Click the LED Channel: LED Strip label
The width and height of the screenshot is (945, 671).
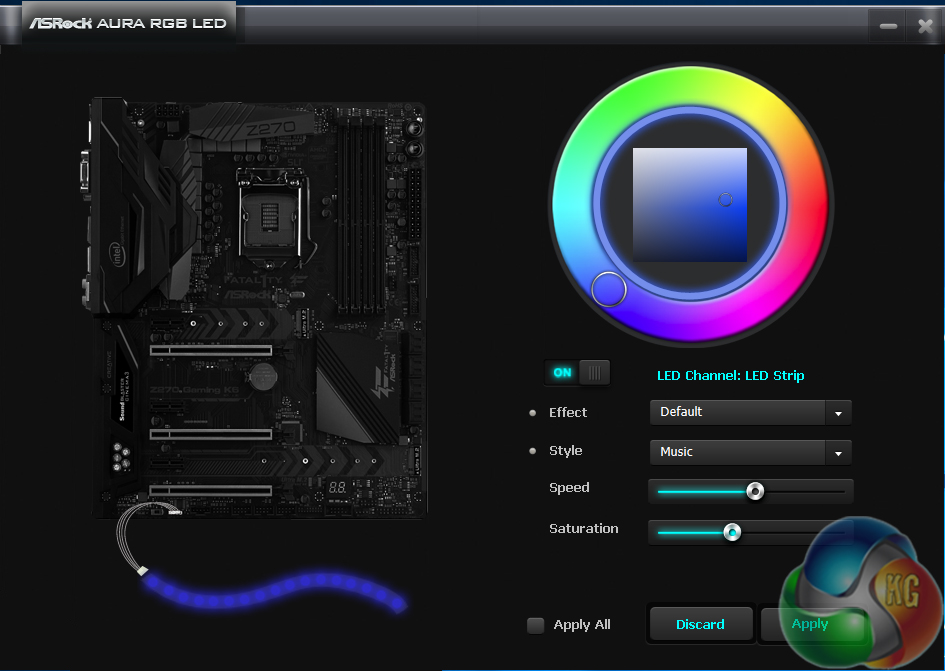[x=730, y=376]
